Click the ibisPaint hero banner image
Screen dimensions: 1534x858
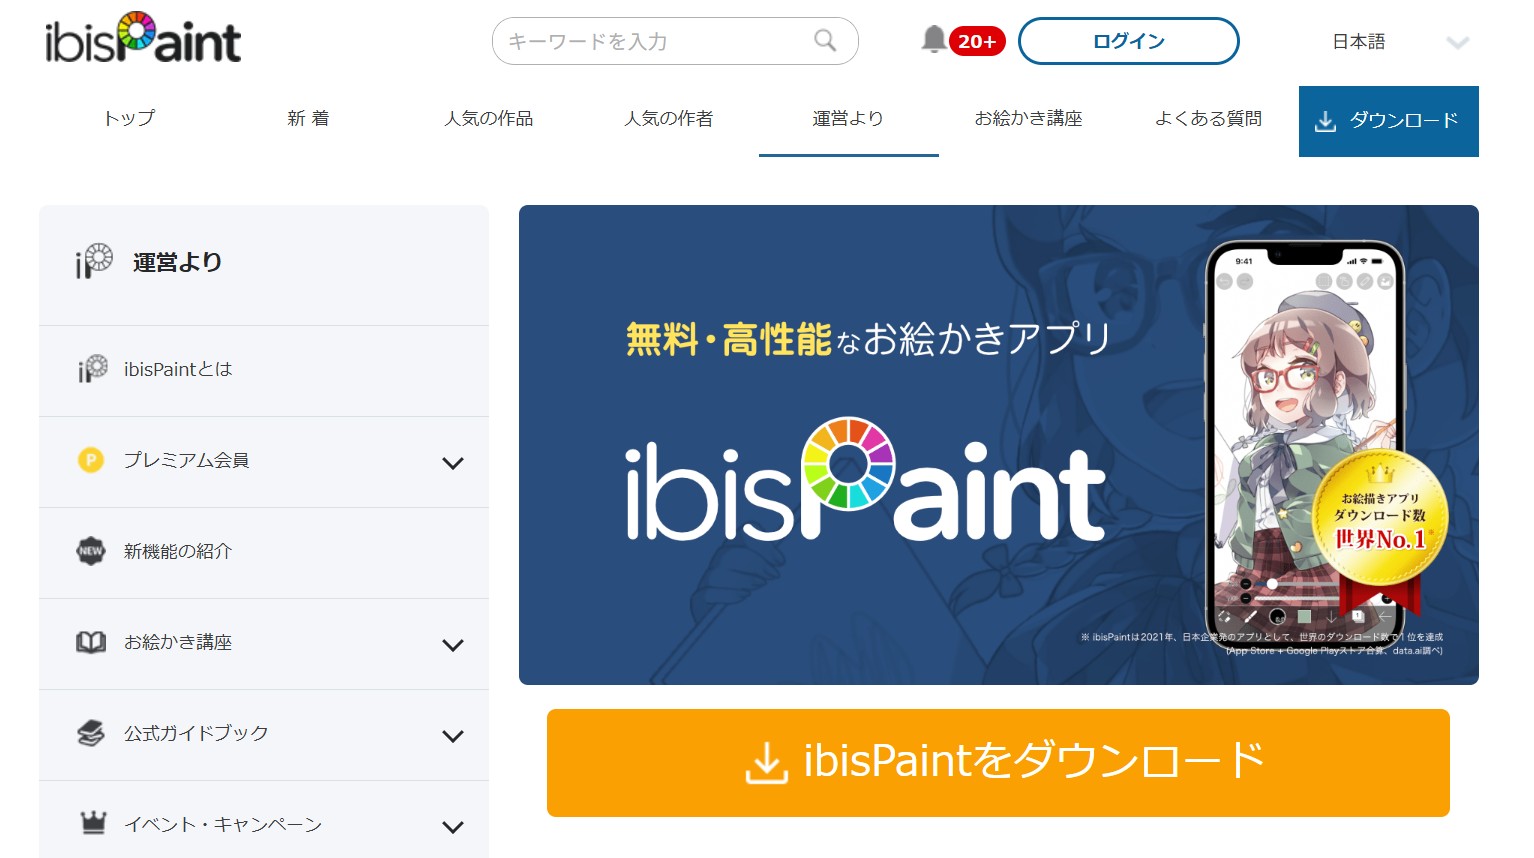pos(997,444)
